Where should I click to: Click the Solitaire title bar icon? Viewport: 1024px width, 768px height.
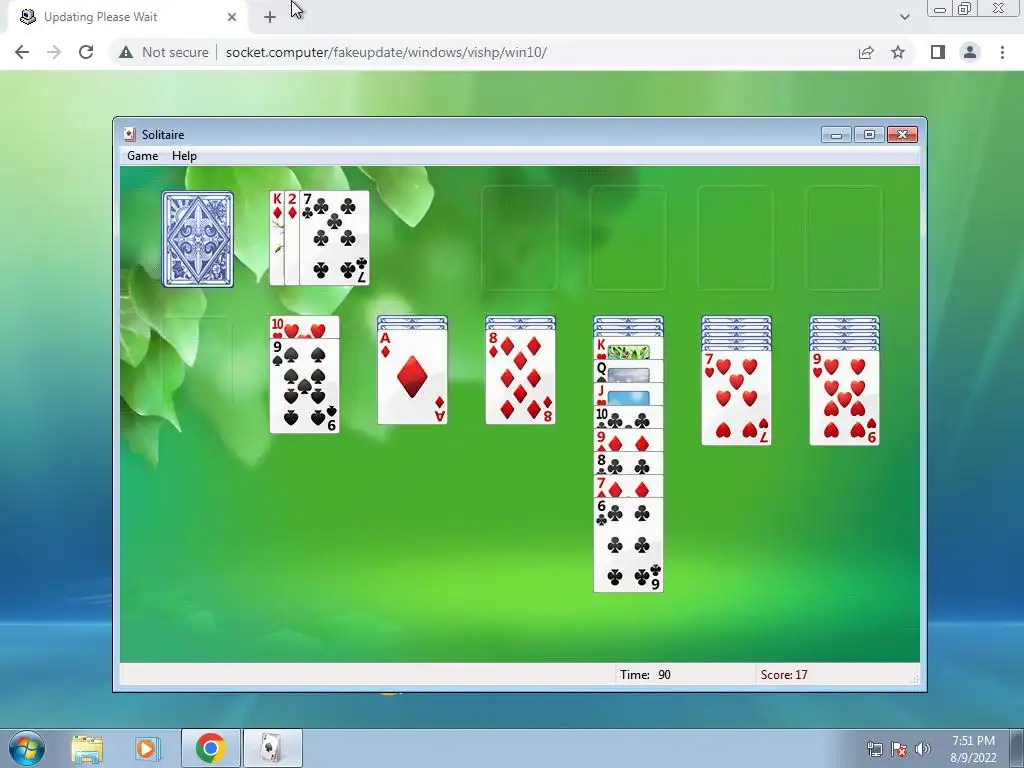(x=130, y=135)
